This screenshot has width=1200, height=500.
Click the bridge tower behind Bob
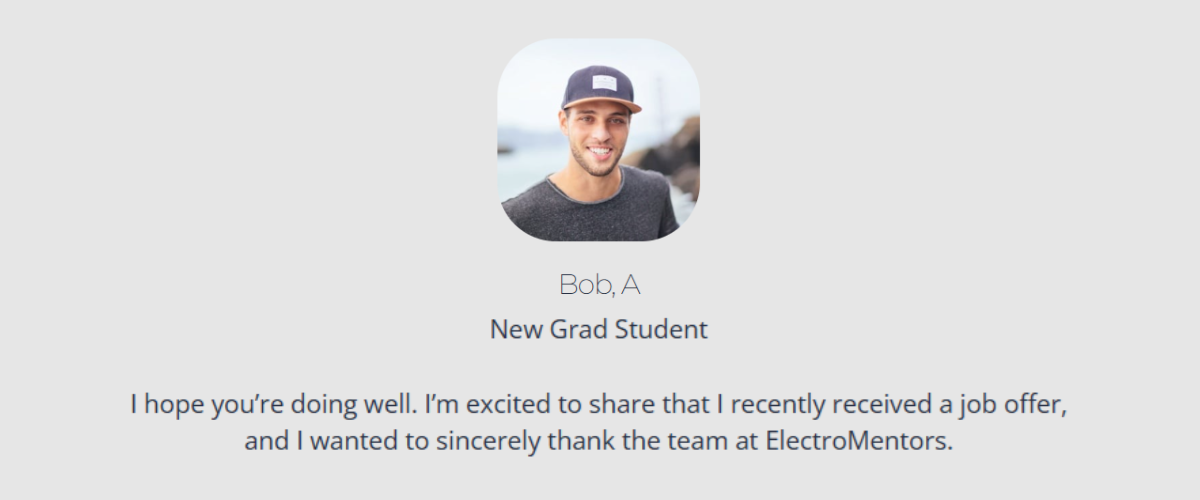tap(661, 110)
